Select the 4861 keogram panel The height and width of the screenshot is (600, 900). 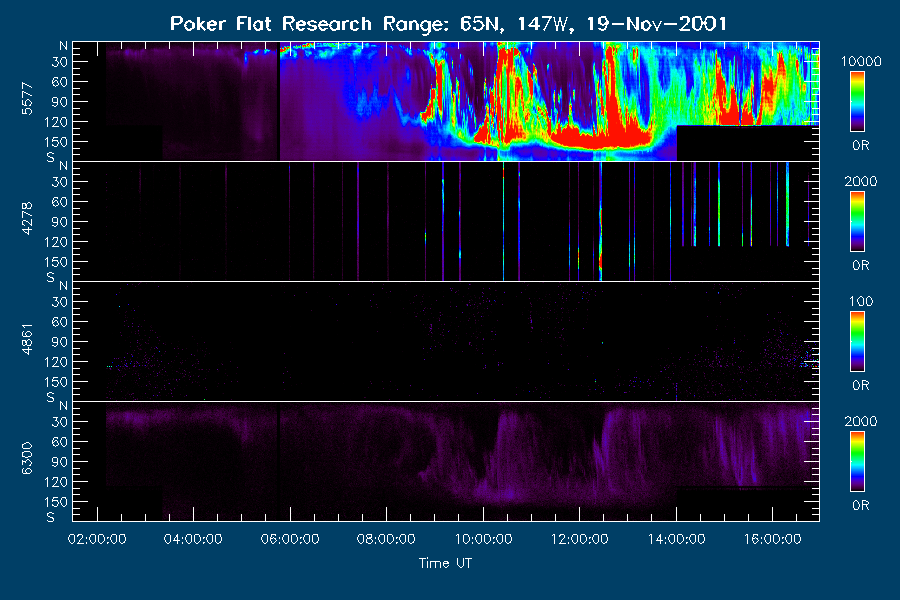click(x=445, y=341)
